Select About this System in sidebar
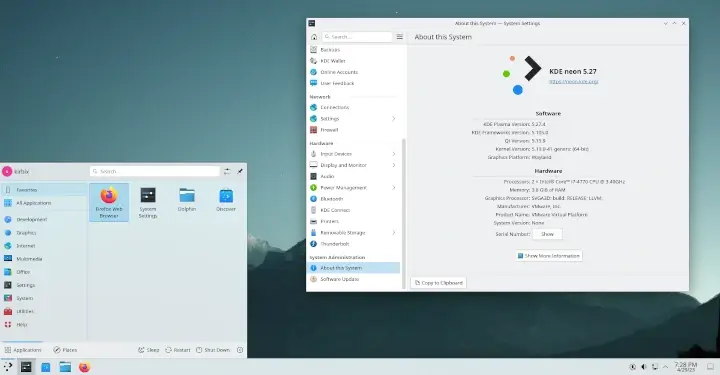This screenshot has width=720, height=375. click(x=354, y=268)
